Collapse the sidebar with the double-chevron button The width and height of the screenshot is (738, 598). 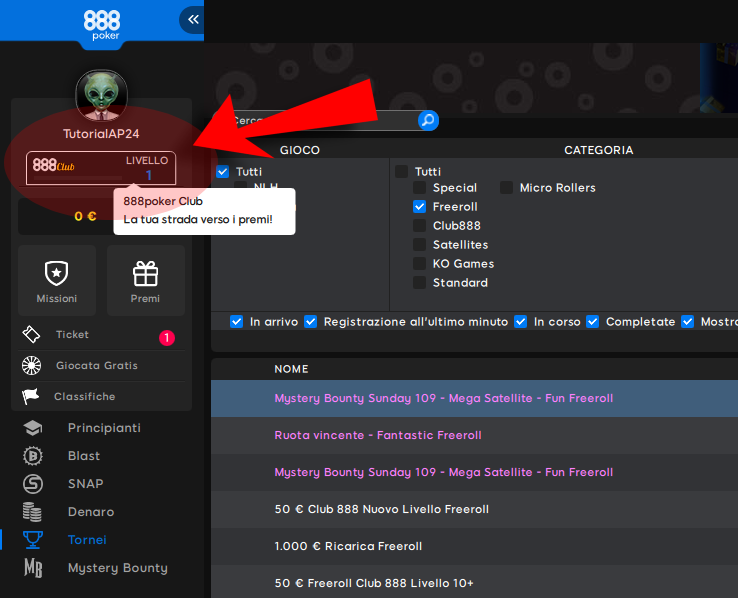pyautogui.click(x=193, y=19)
